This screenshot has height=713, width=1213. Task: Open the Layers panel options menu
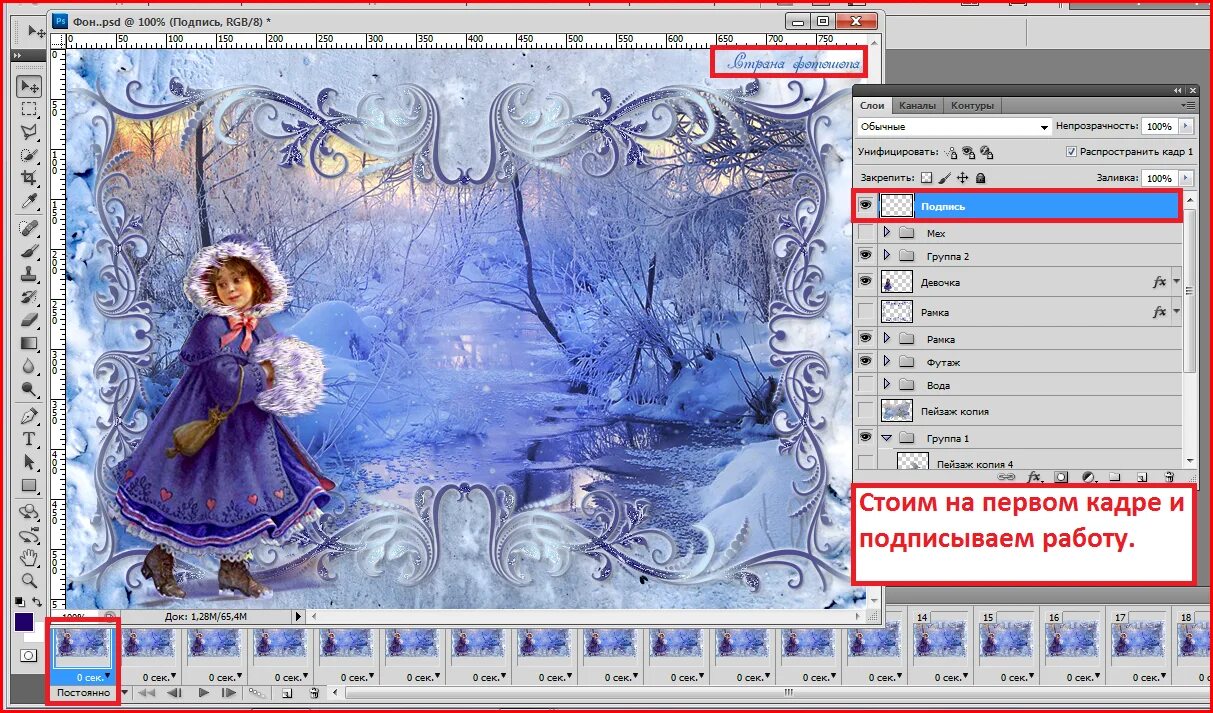(1188, 105)
